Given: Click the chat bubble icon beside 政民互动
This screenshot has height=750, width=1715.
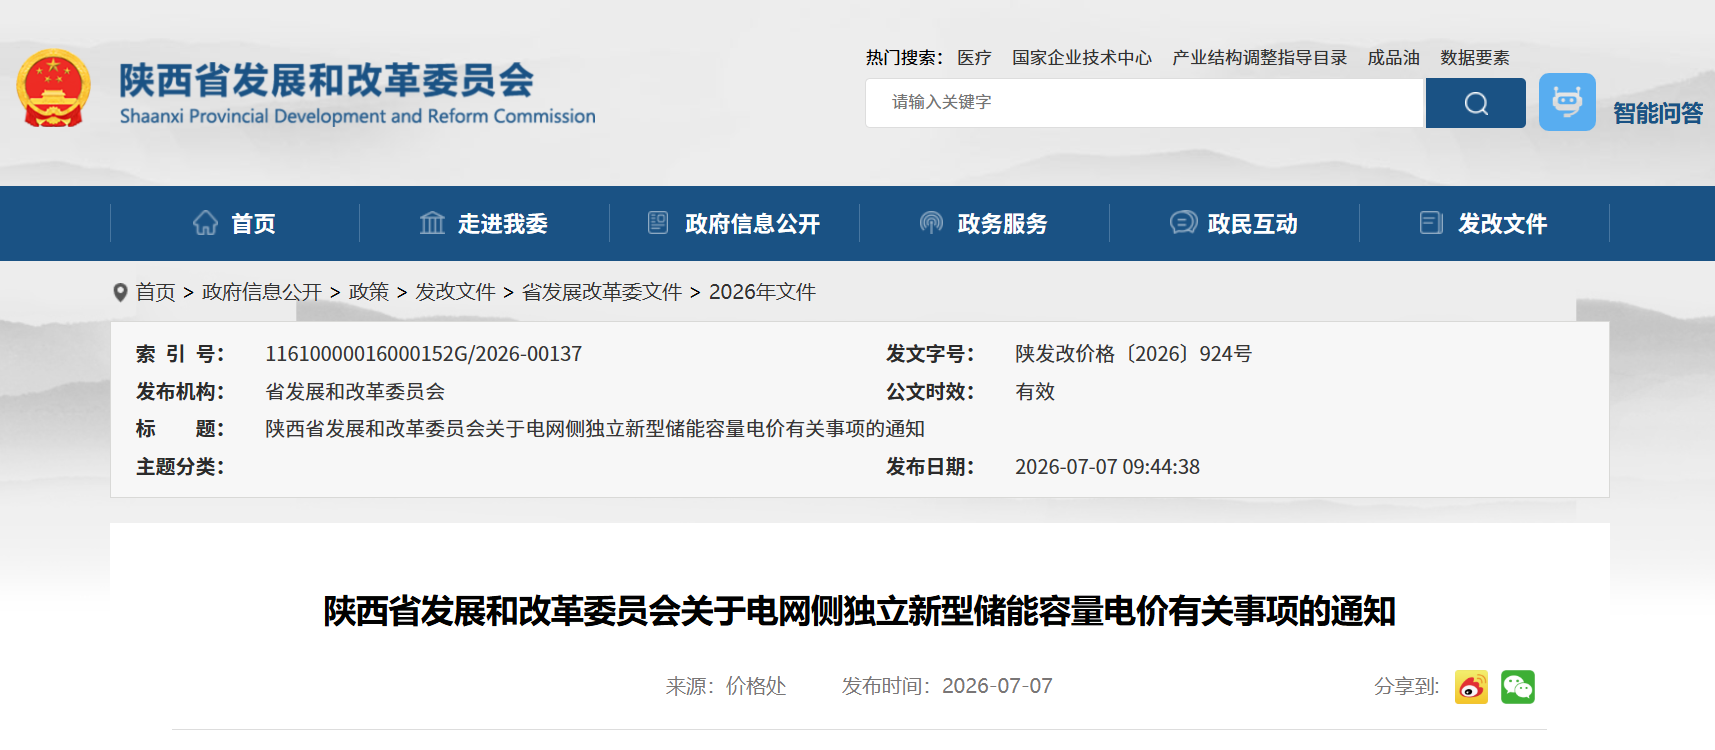Looking at the screenshot, I should pyautogui.click(x=1183, y=222).
